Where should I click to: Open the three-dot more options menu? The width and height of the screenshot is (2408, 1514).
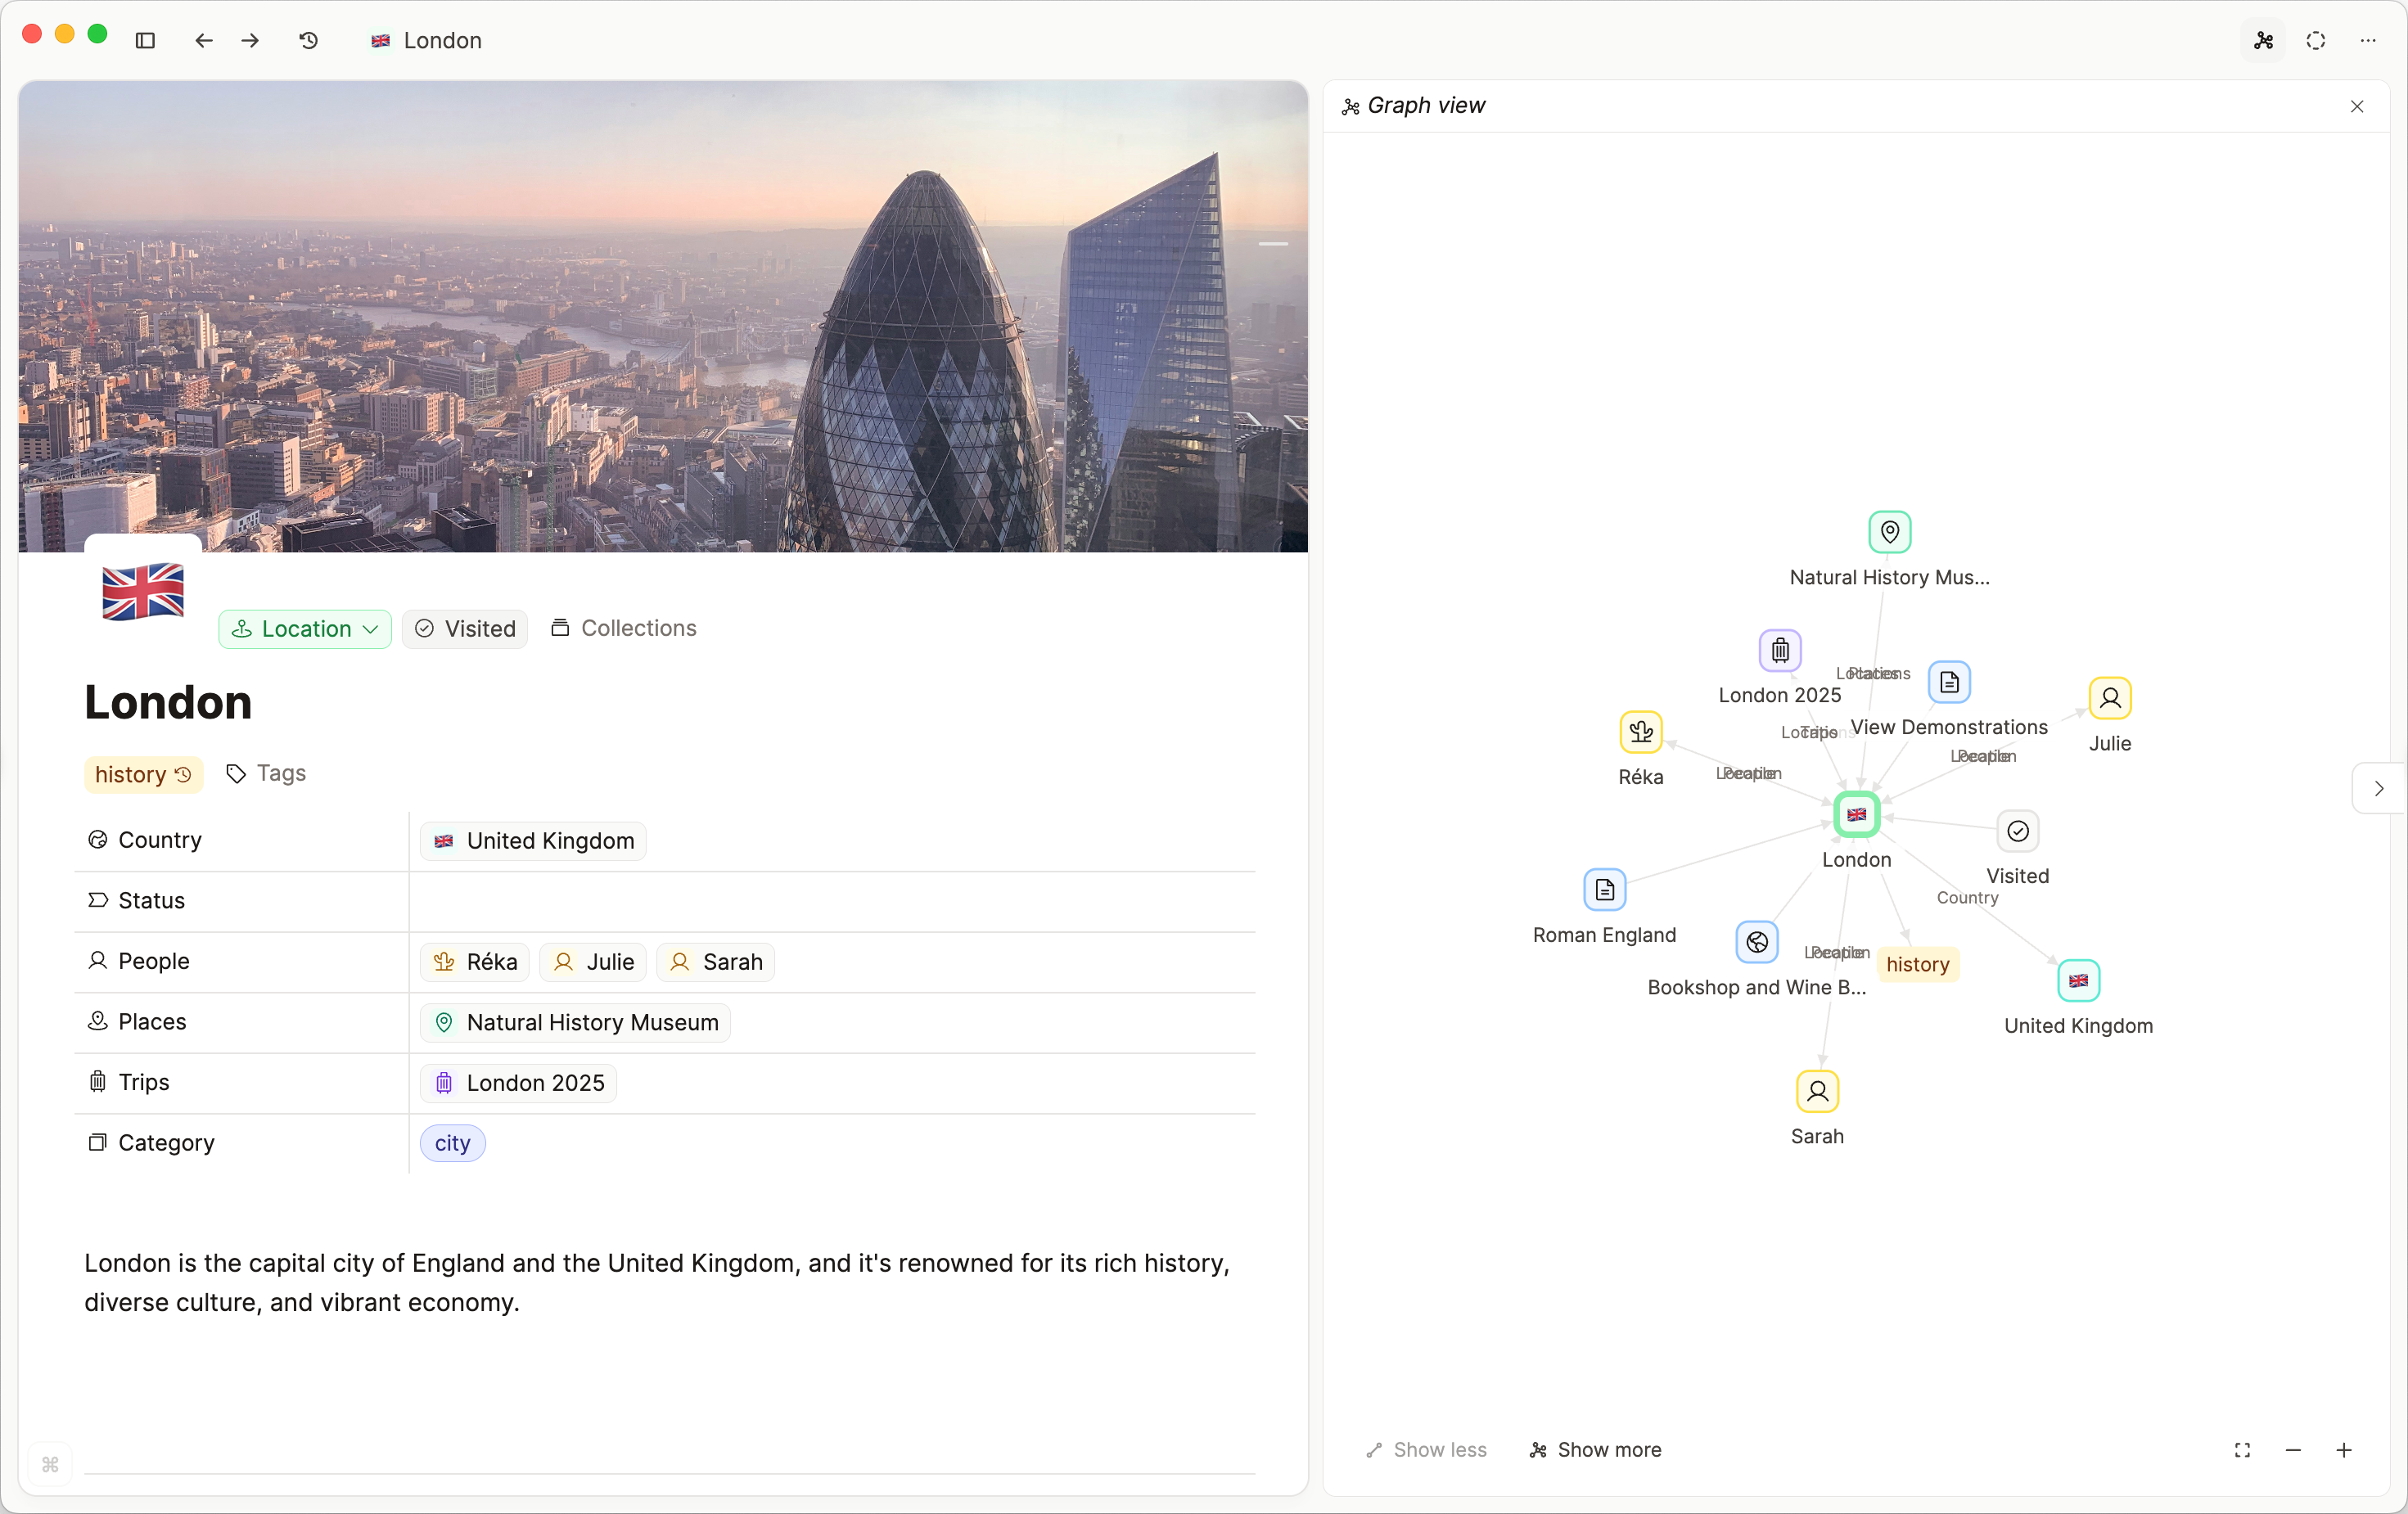(2368, 40)
